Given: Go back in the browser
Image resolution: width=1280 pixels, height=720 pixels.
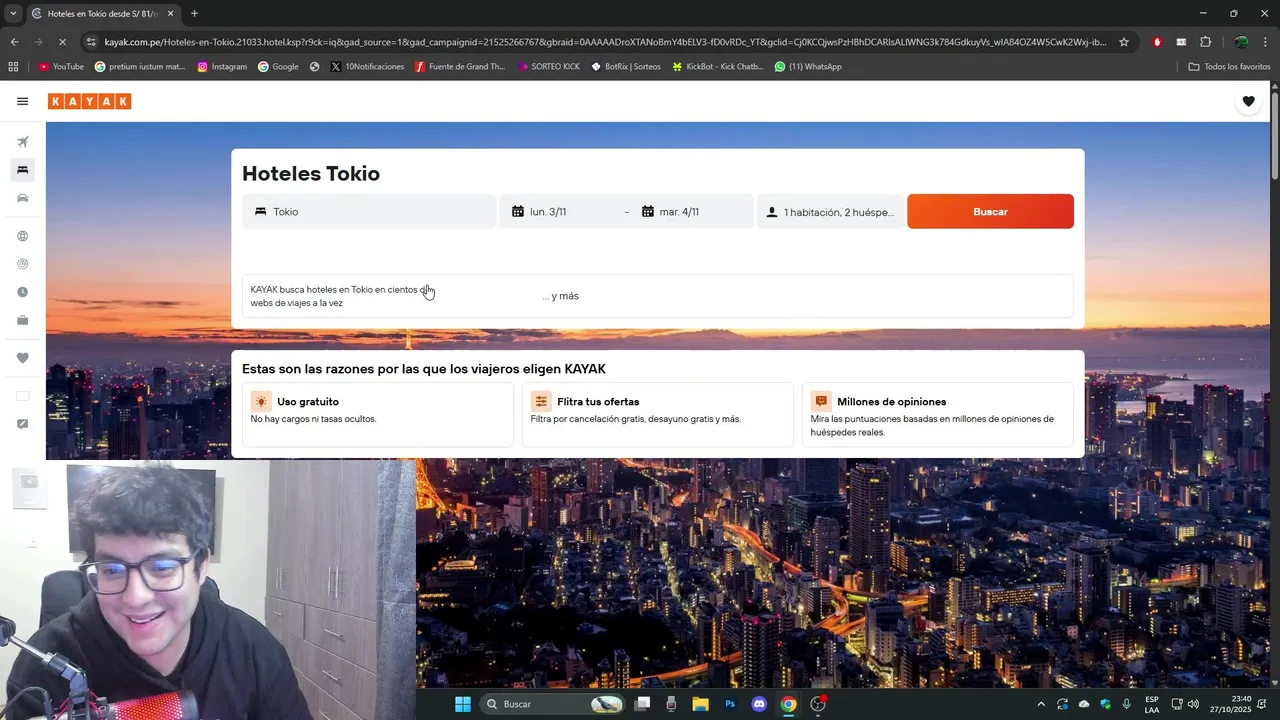Looking at the screenshot, I should 14,42.
